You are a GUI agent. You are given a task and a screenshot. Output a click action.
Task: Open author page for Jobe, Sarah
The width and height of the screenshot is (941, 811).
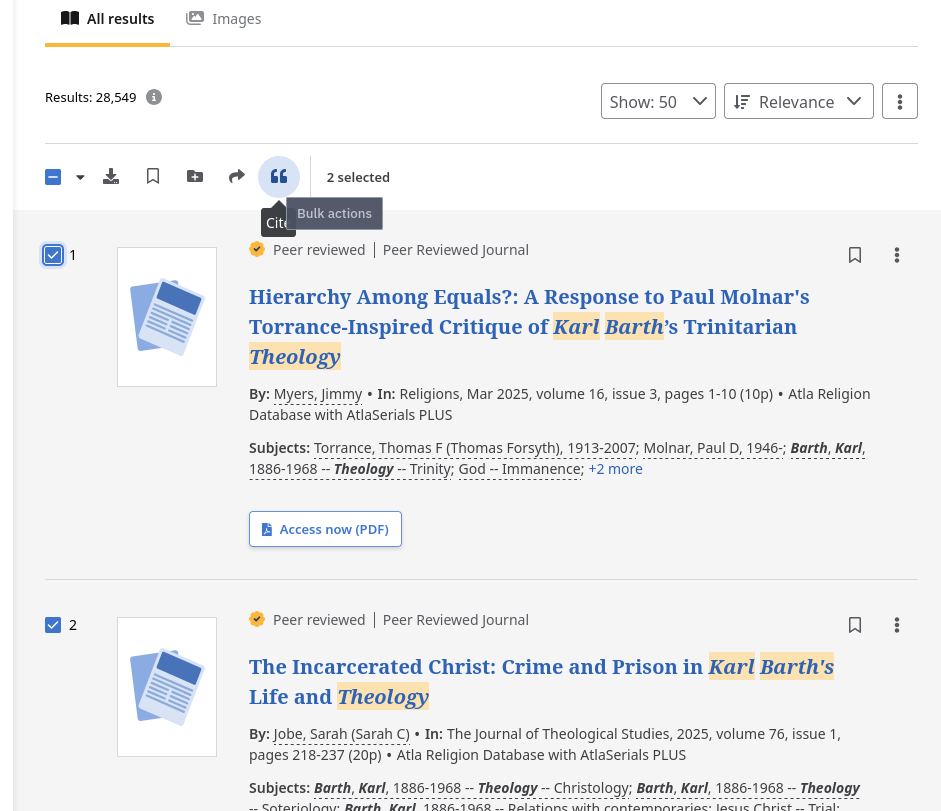tap(340, 733)
